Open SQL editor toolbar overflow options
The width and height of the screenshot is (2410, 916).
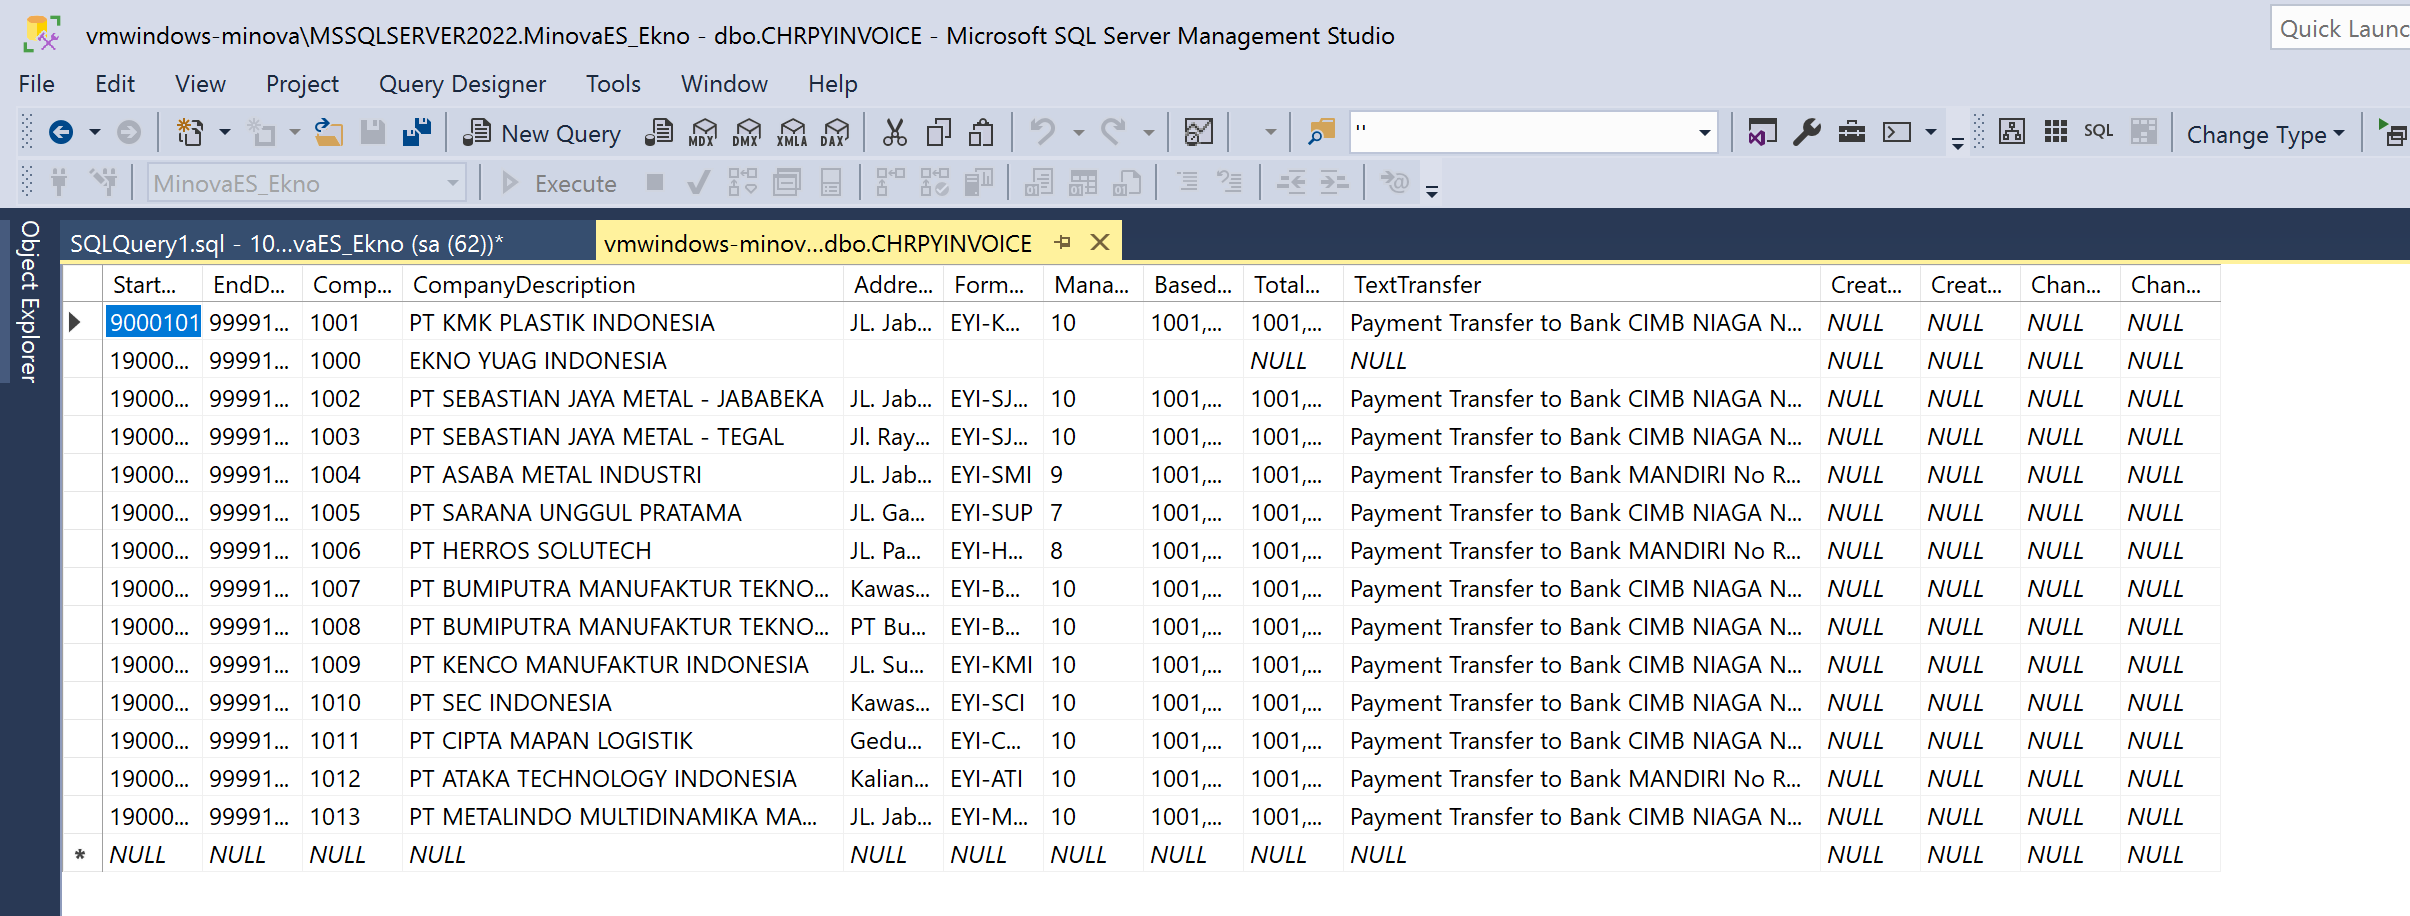pos(1432,191)
